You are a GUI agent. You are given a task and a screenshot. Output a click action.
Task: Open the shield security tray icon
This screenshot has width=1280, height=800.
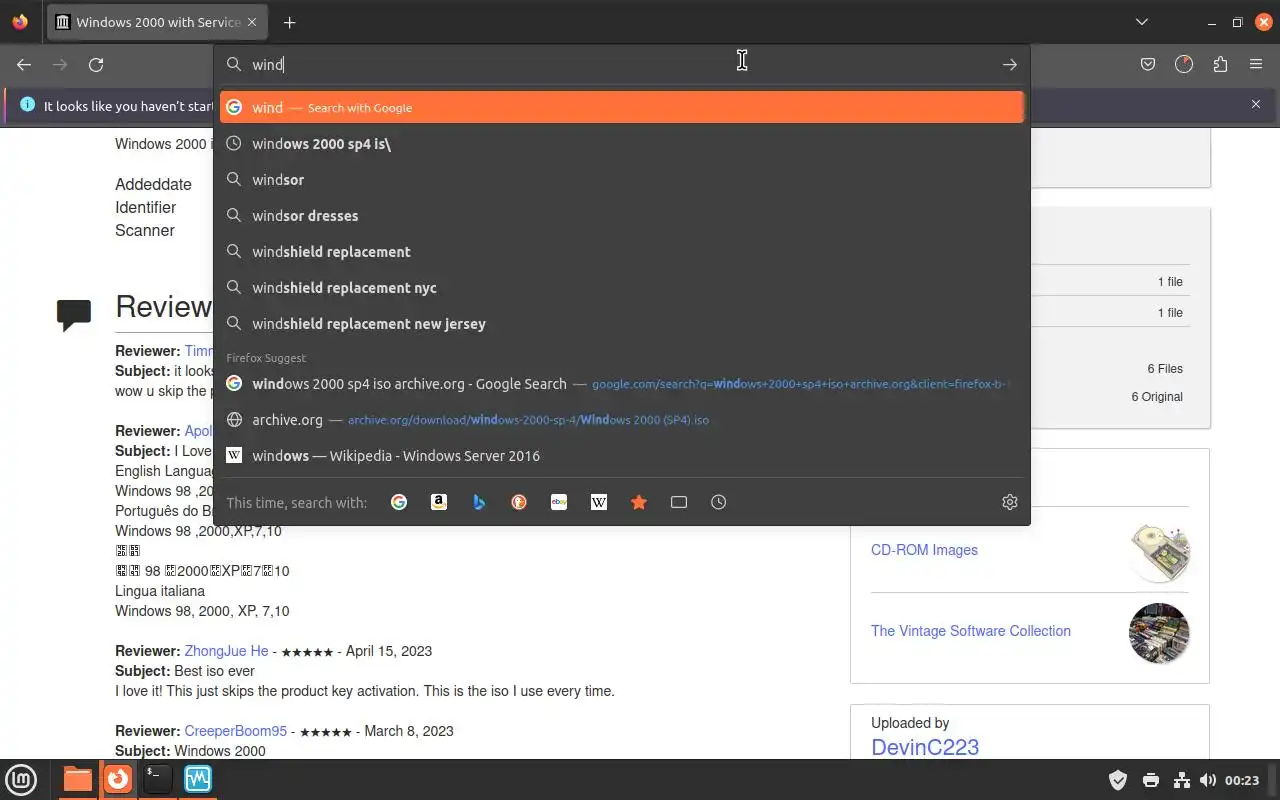click(x=1118, y=780)
